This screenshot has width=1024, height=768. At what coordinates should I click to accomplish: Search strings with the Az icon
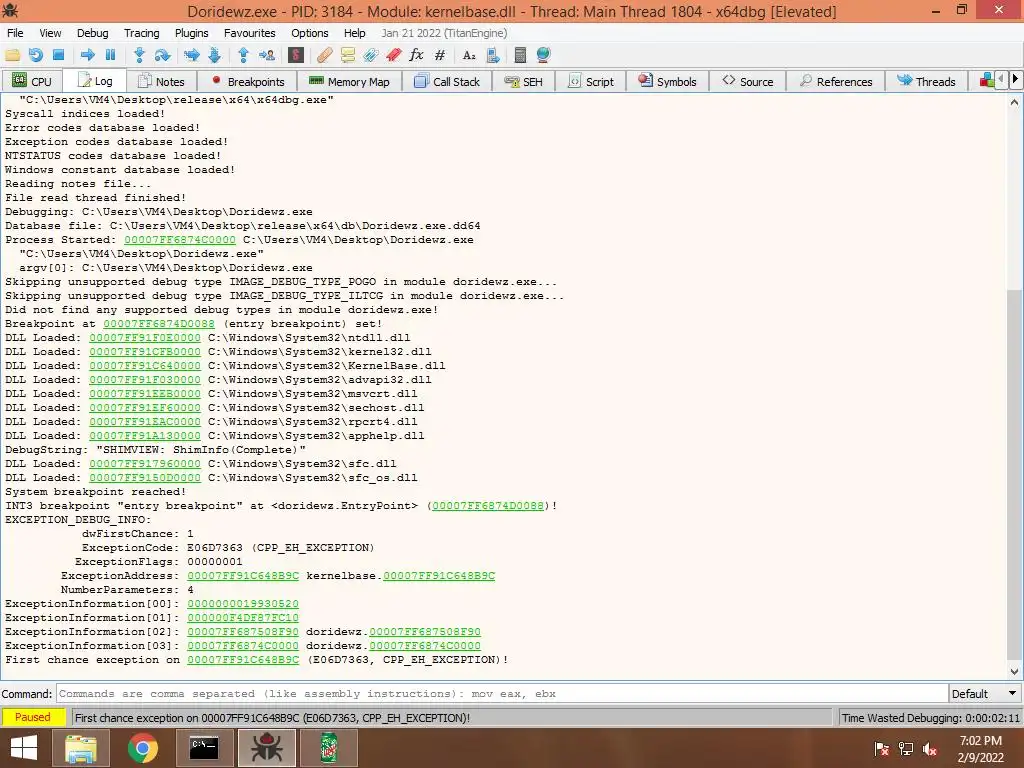tap(469, 56)
